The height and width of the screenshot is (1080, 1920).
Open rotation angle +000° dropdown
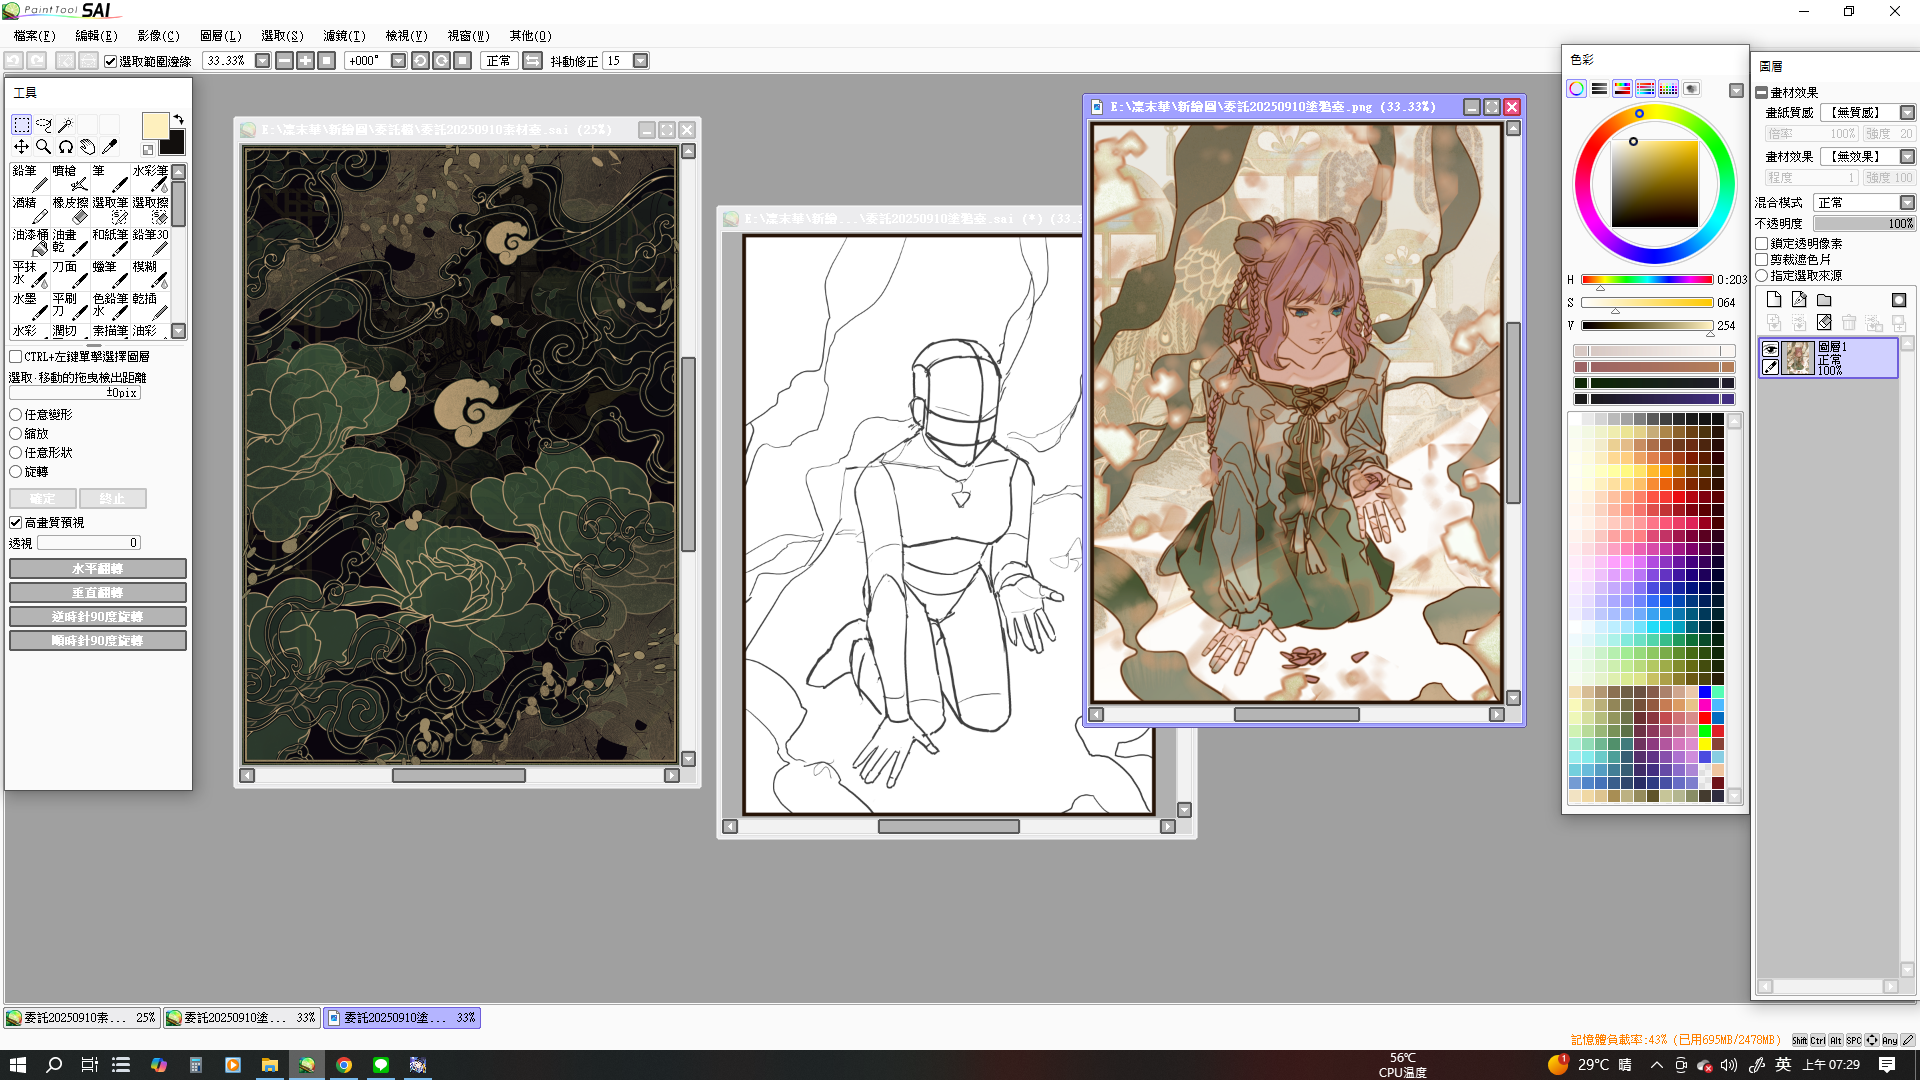(398, 61)
